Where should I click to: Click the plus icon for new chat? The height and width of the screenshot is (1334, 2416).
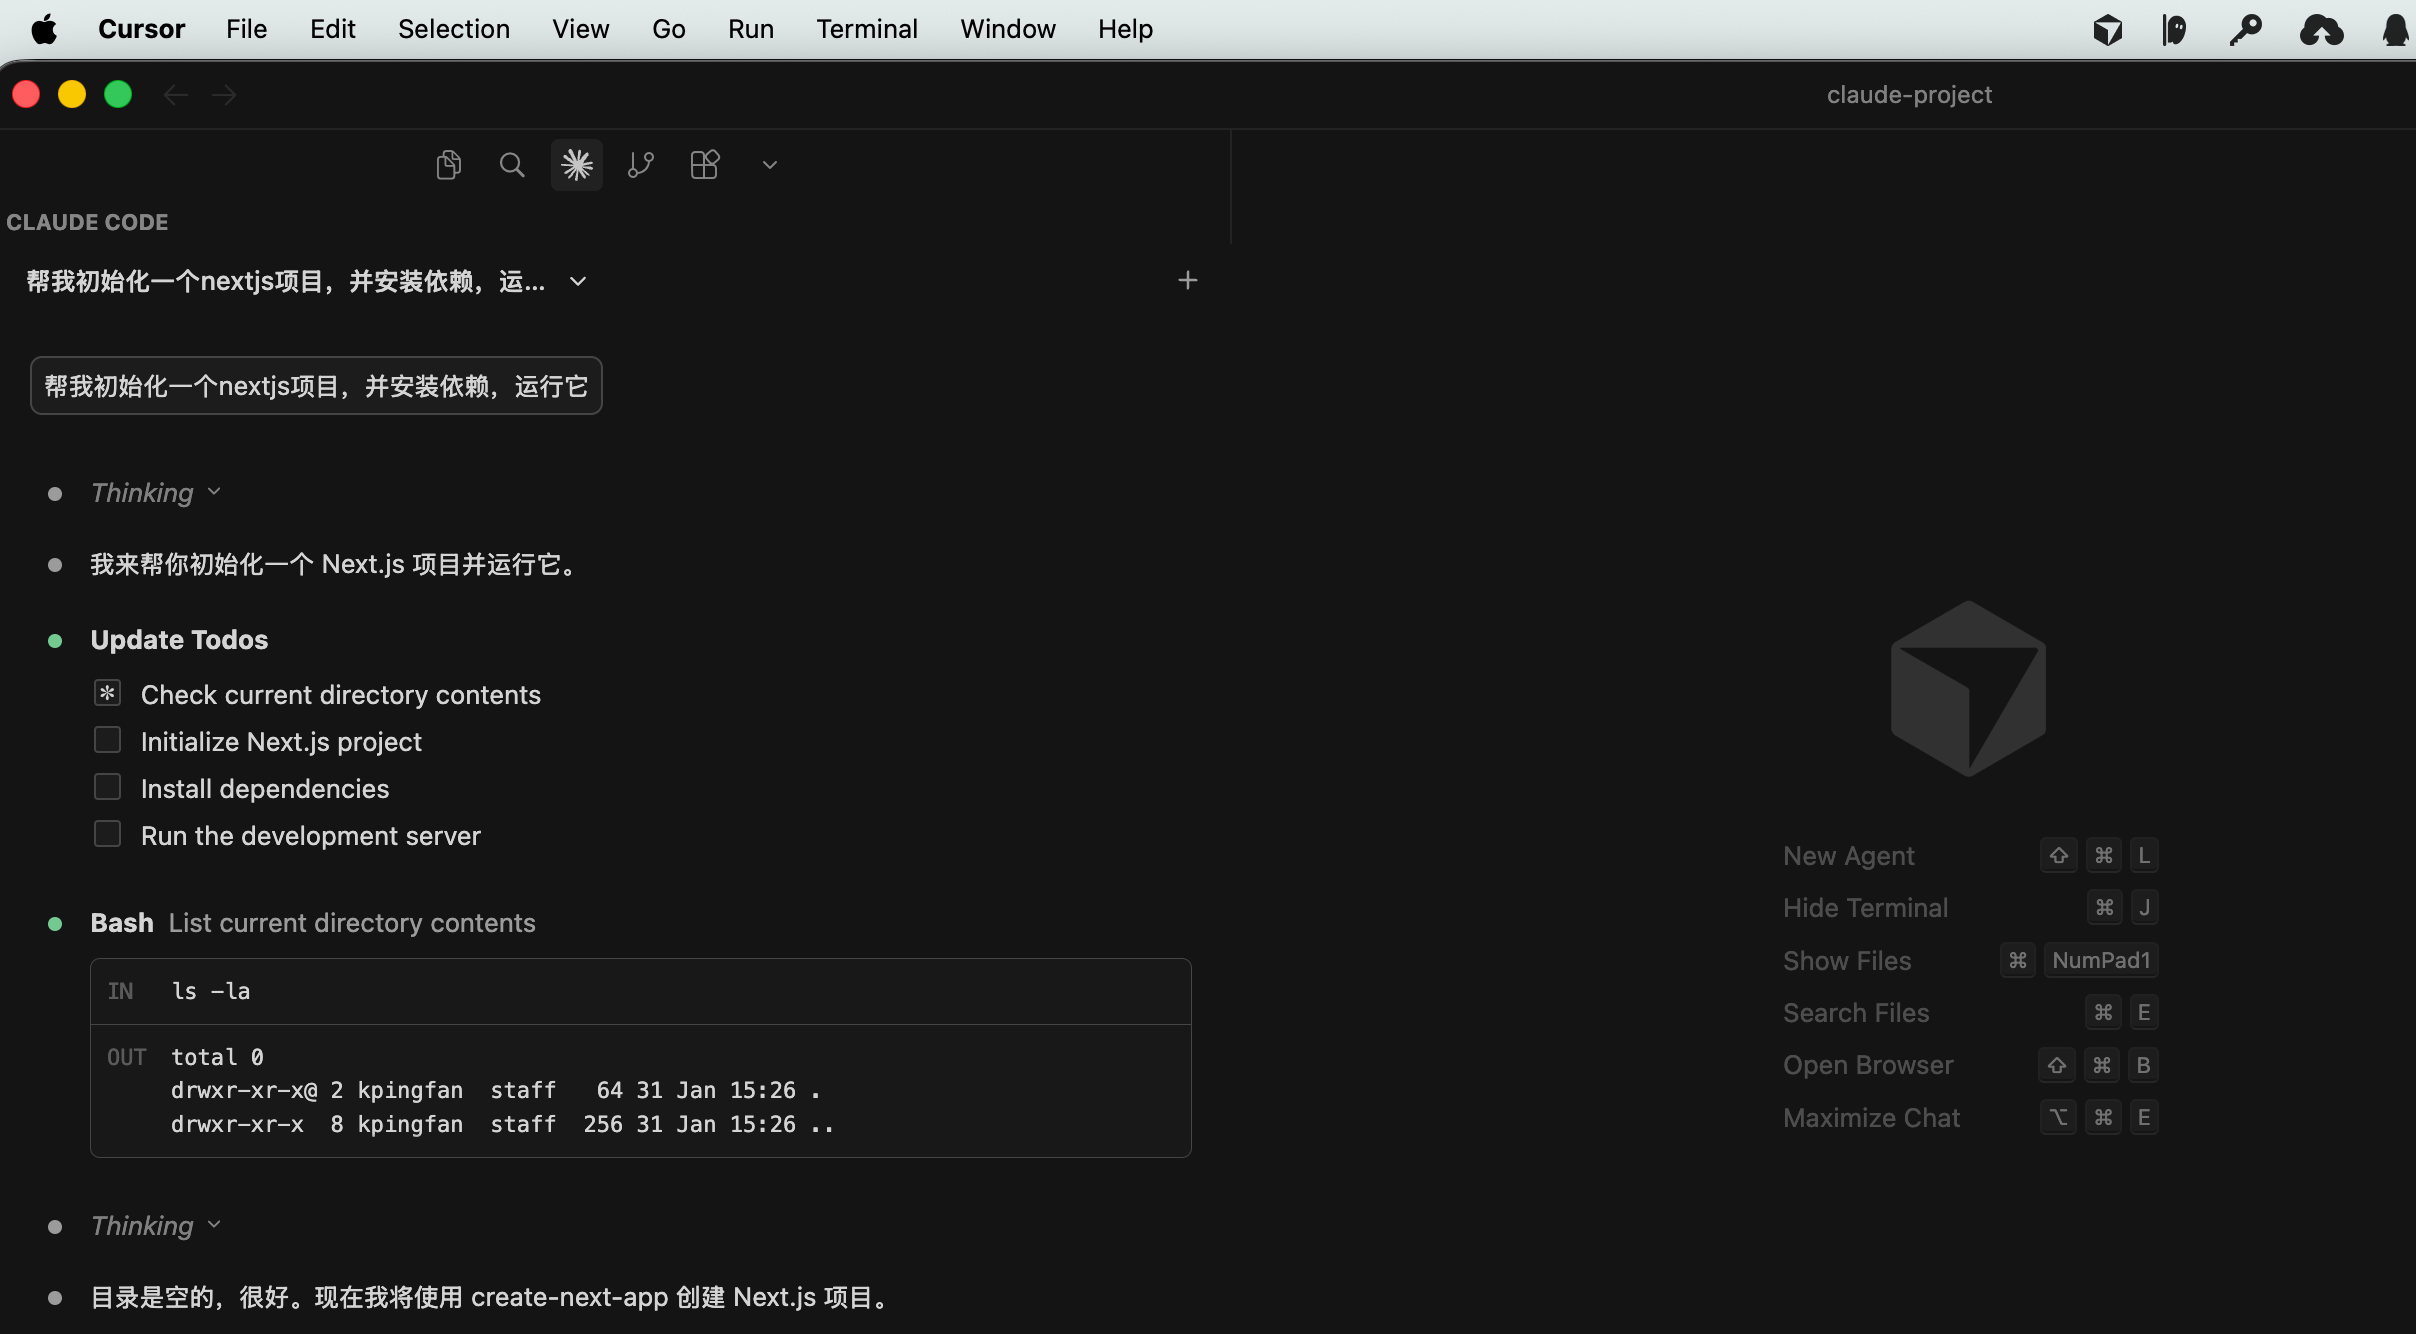point(1187,281)
